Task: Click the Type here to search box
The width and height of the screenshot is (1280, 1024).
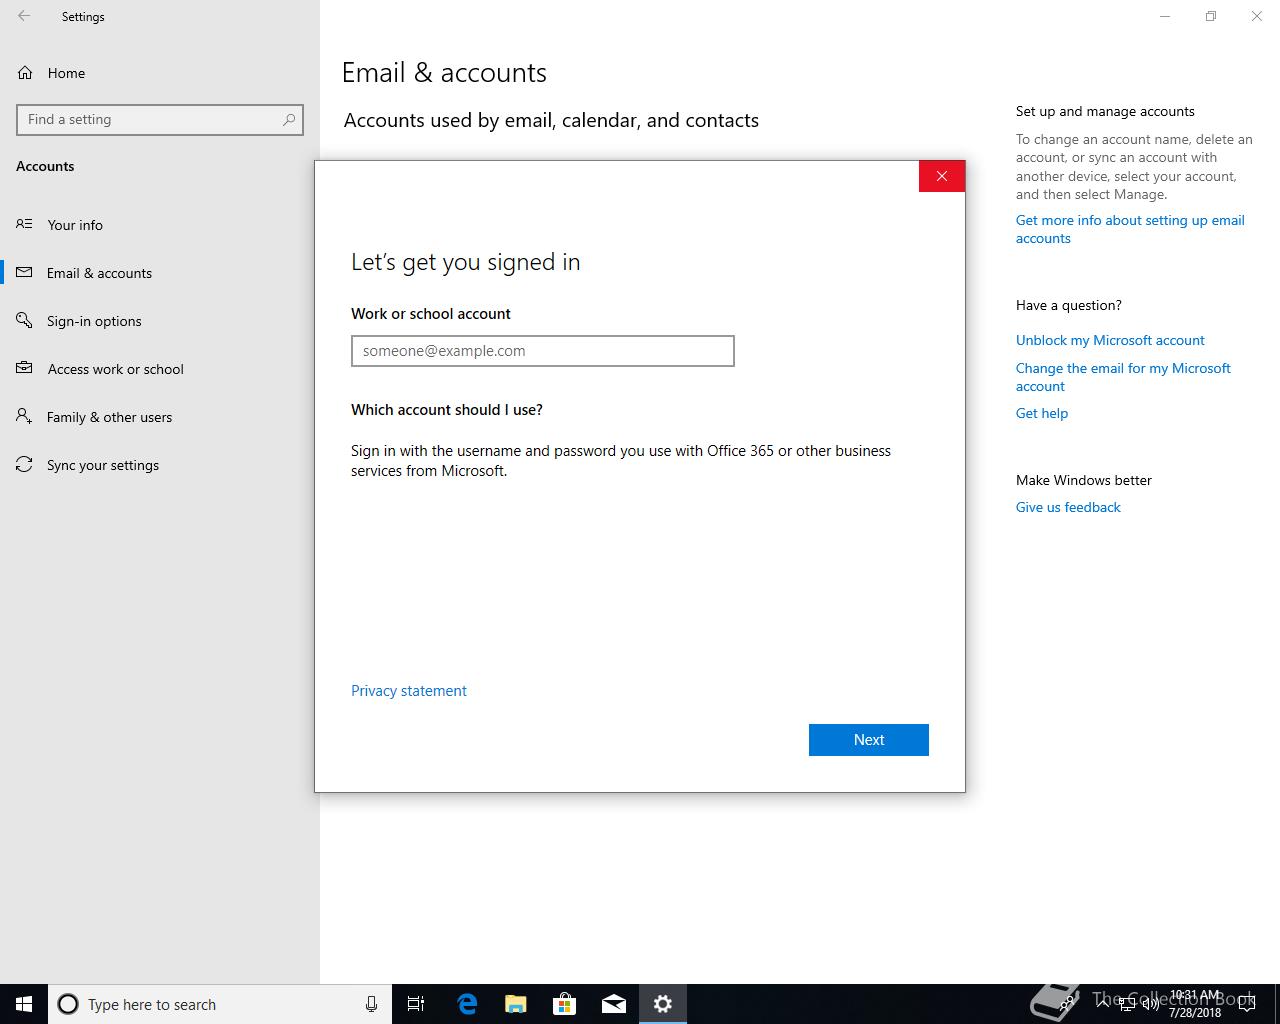Action: (x=220, y=1004)
